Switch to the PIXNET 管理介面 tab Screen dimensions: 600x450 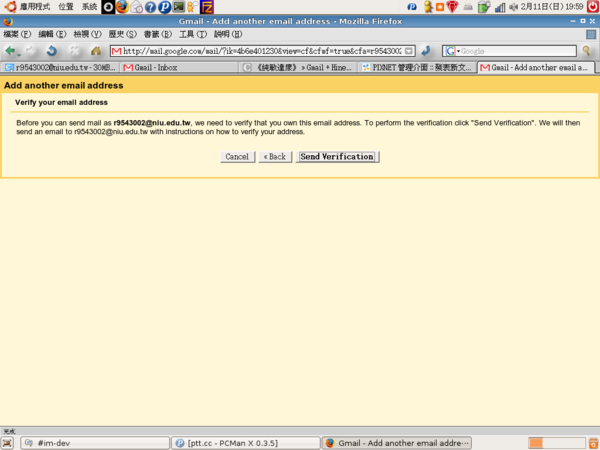417,68
